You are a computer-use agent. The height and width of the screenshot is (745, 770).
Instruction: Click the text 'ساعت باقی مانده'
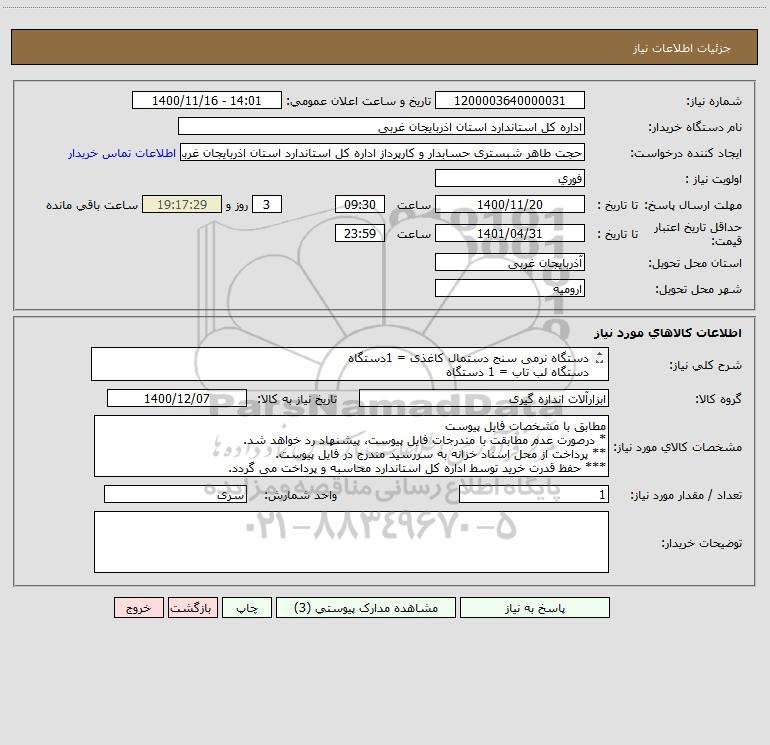click(92, 205)
